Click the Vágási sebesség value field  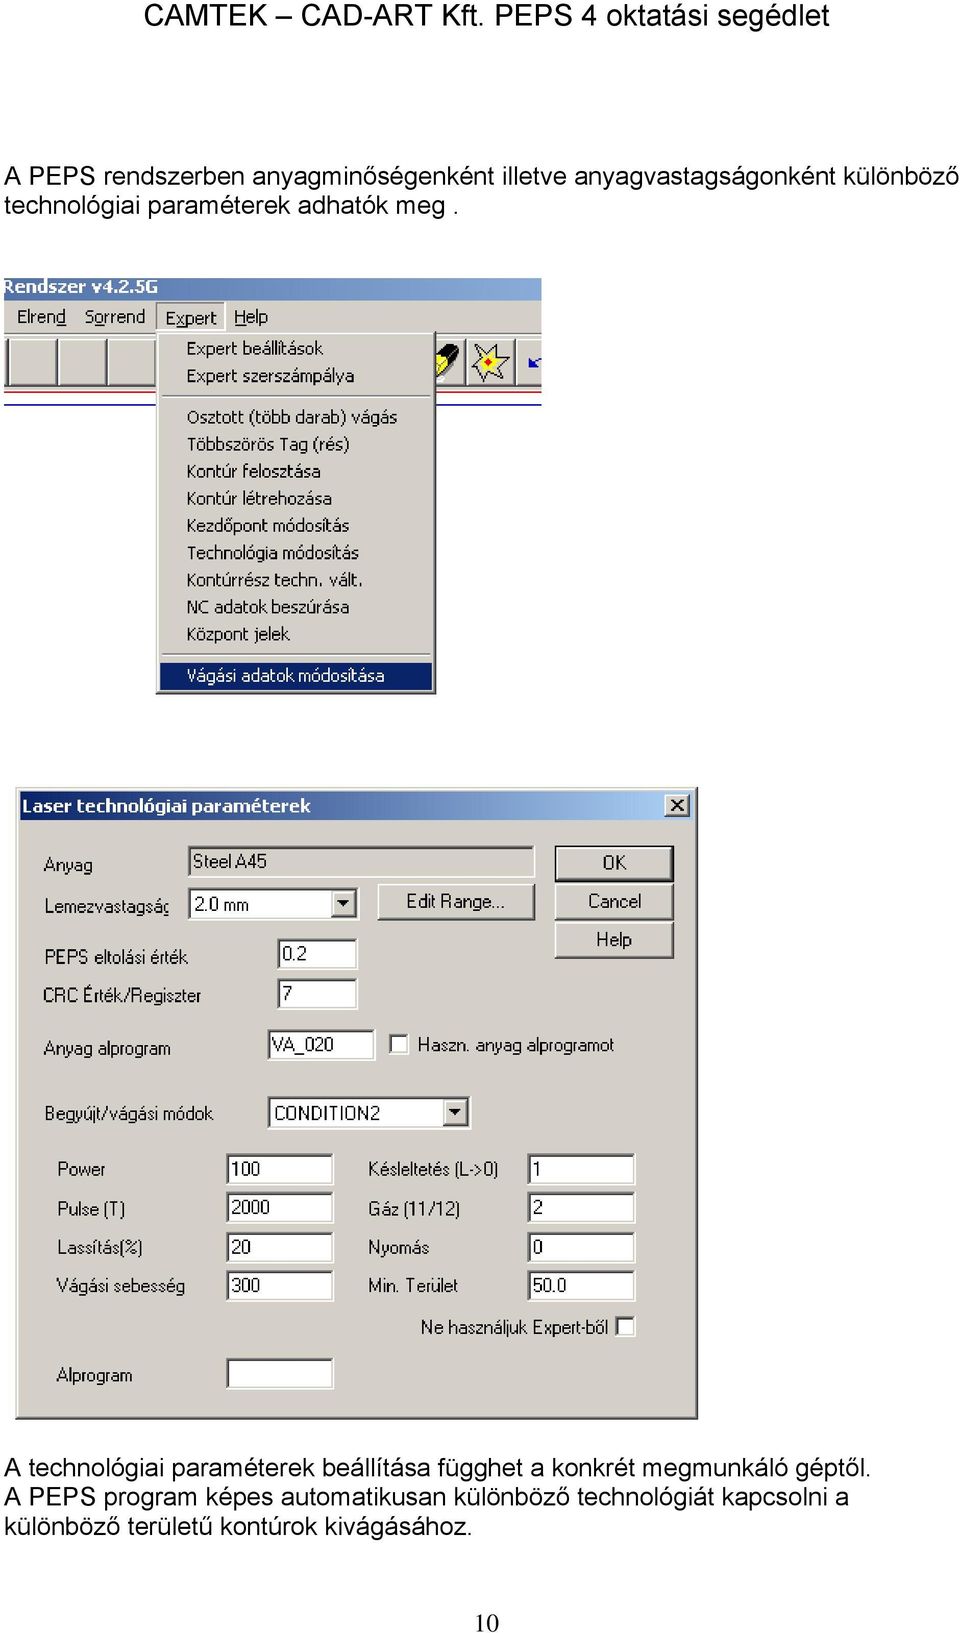pos(280,1286)
